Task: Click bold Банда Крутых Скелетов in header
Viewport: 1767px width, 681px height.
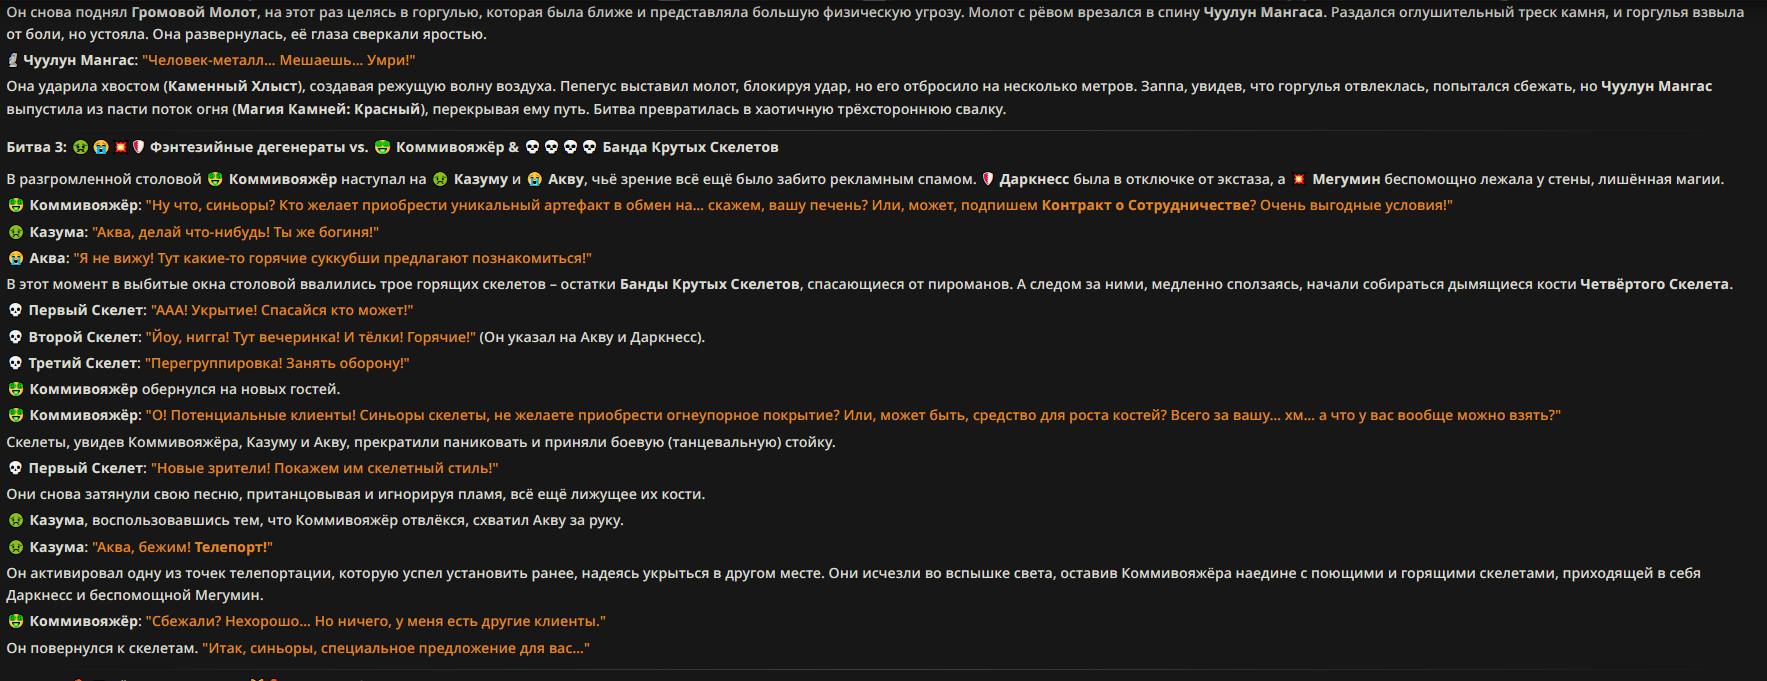Action: coord(690,147)
